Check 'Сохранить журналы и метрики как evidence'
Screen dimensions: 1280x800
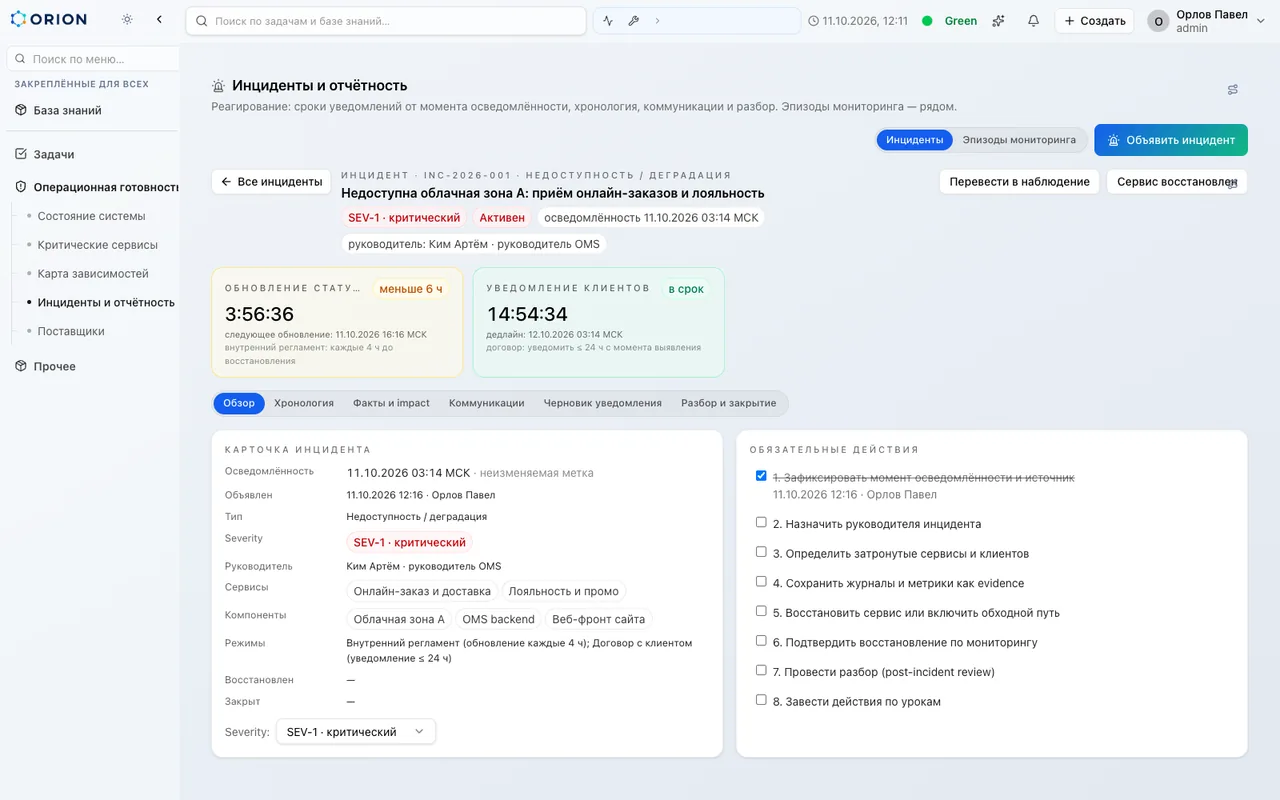[x=762, y=581]
